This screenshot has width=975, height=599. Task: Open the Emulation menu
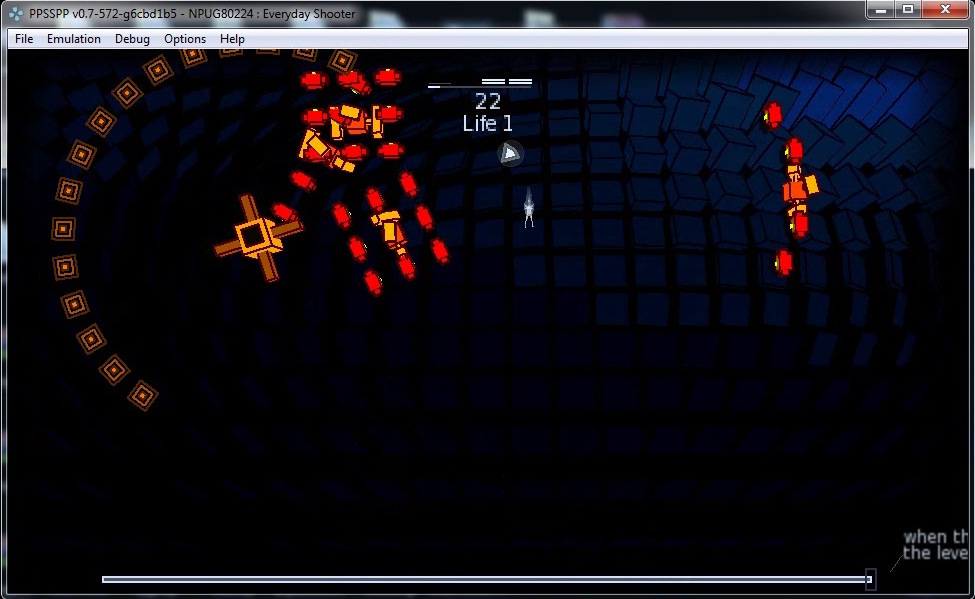(74, 39)
